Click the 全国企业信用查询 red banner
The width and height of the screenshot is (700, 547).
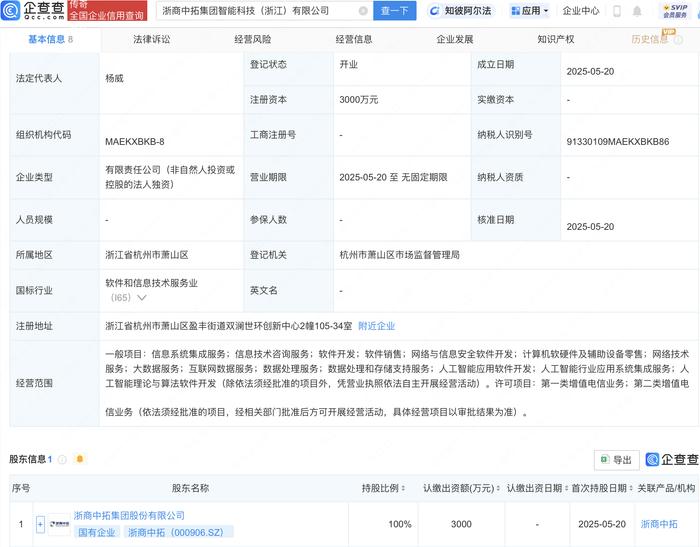(107, 11)
